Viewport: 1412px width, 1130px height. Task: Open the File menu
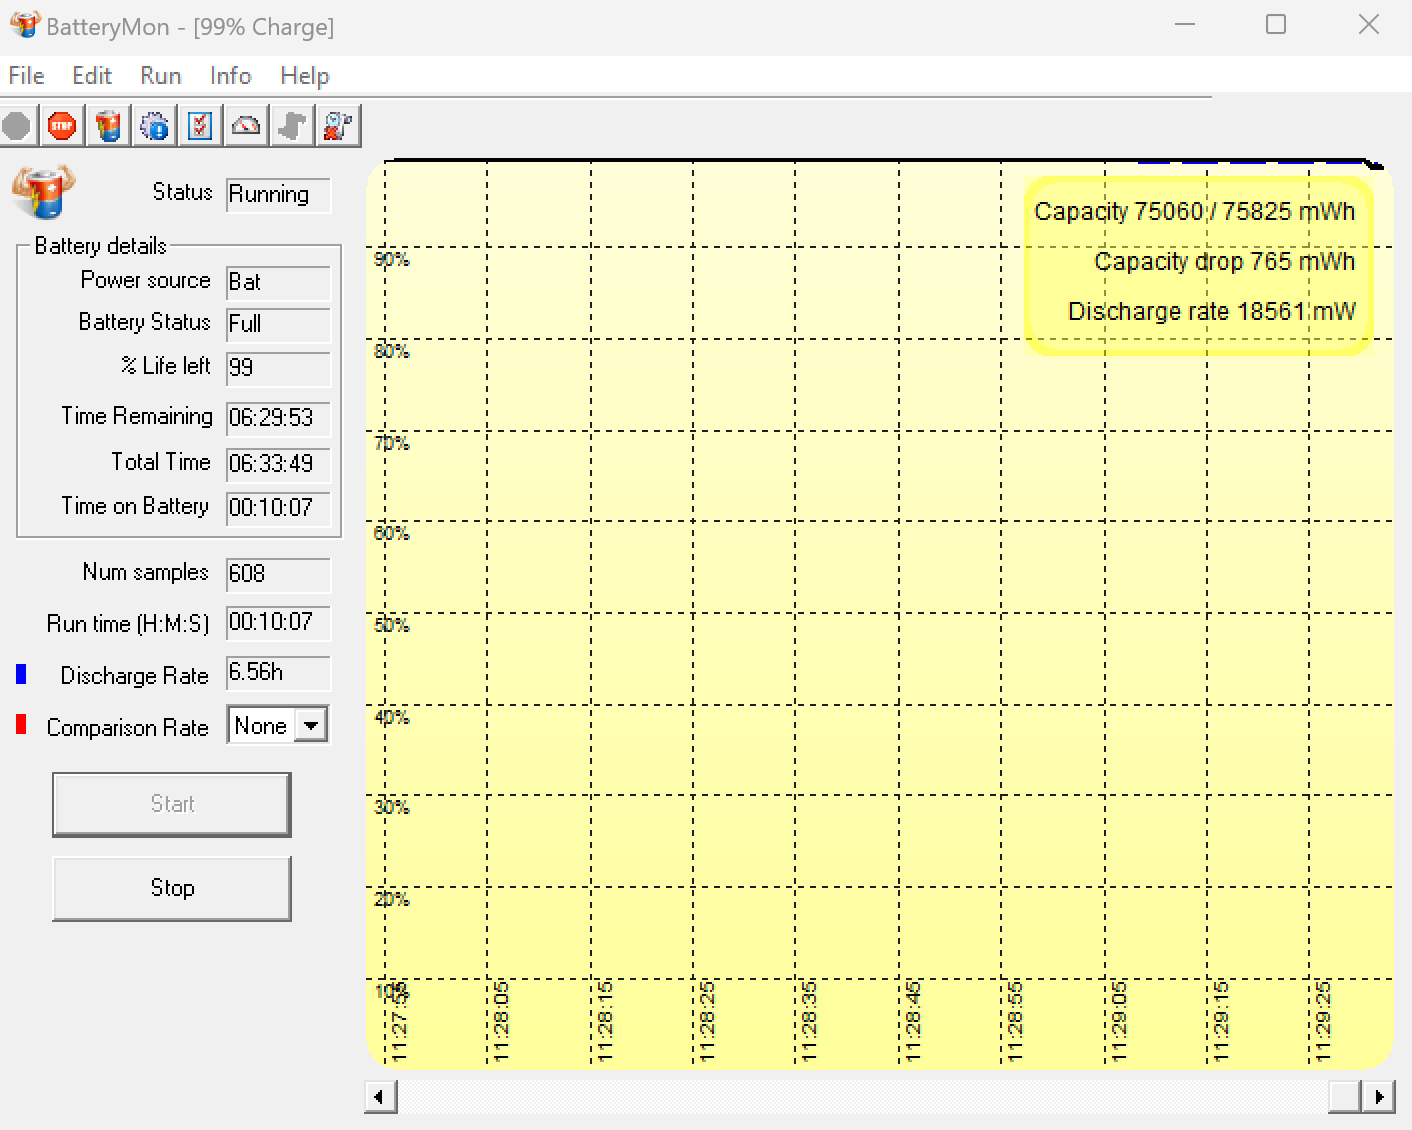(x=26, y=76)
